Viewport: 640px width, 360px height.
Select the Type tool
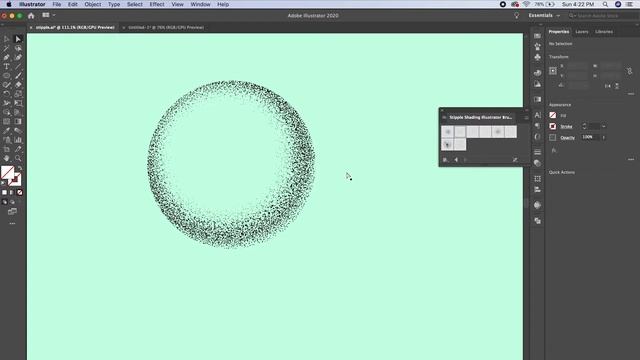coord(6,67)
